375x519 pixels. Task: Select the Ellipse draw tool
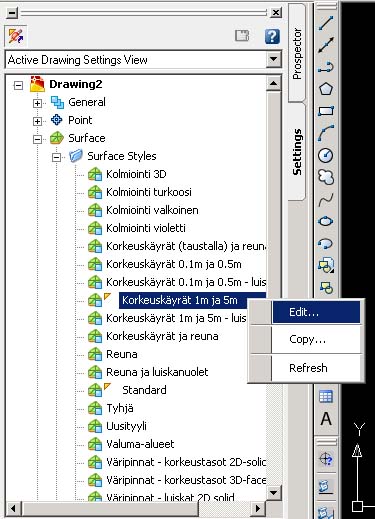click(x=326, y=221)
